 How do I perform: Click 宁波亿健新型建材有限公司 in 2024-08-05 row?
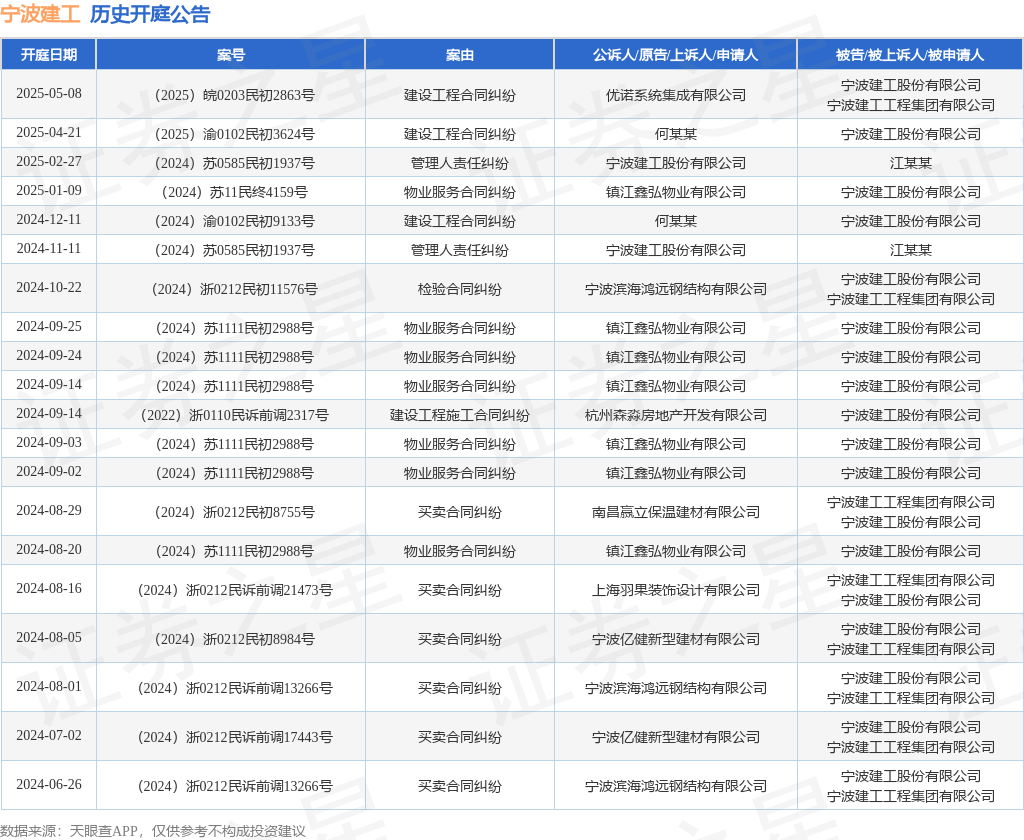(x=675, y=639)
